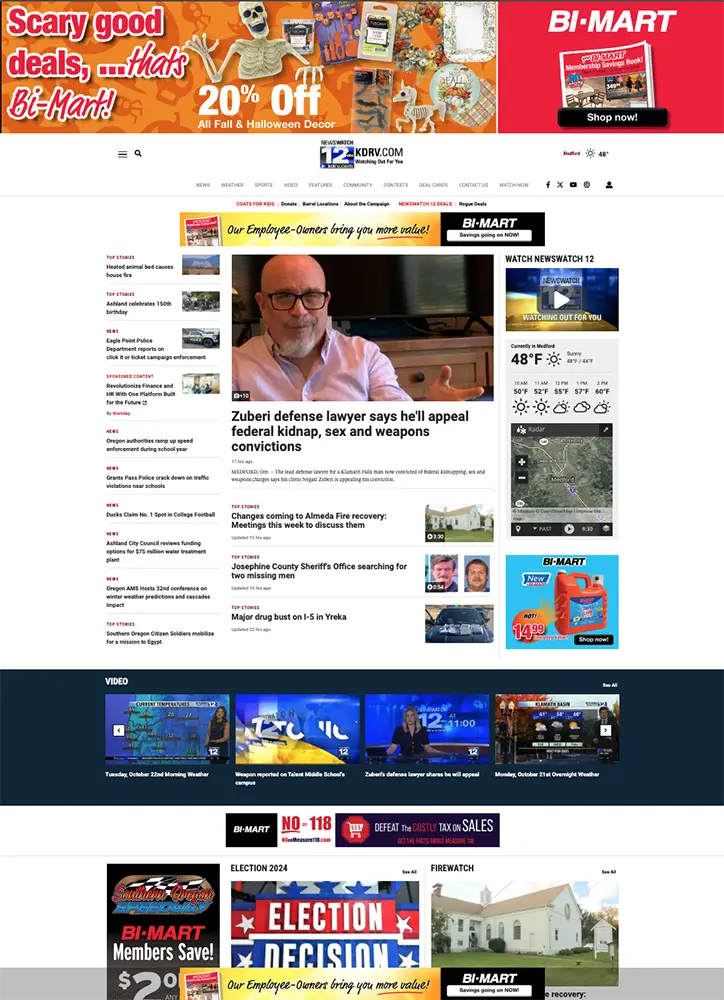Screen dimensions: 724x1000
Task: Click the Coats for Kids Donate link
Action: coord(289,204)
